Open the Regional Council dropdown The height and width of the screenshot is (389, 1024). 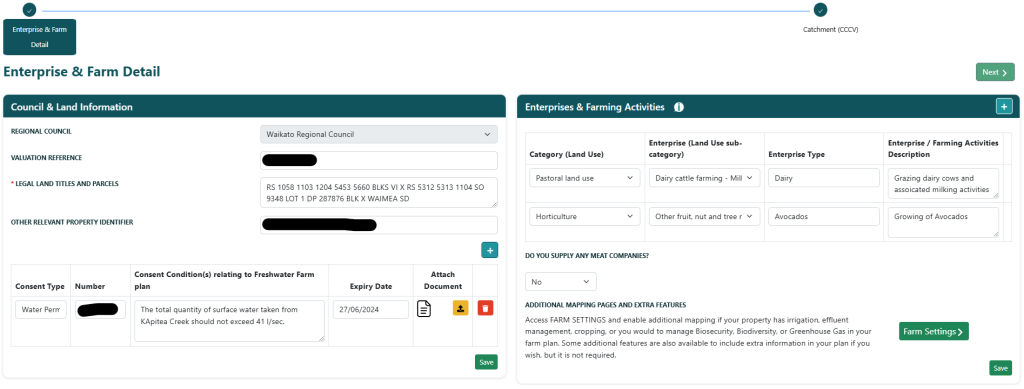(379, 134)
